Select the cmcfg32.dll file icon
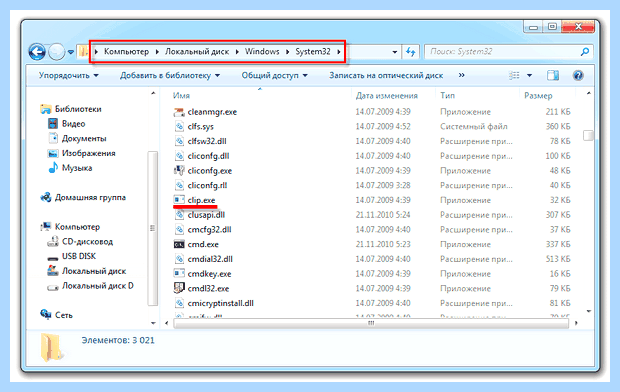The image size is (620, 392). (179, 229)
